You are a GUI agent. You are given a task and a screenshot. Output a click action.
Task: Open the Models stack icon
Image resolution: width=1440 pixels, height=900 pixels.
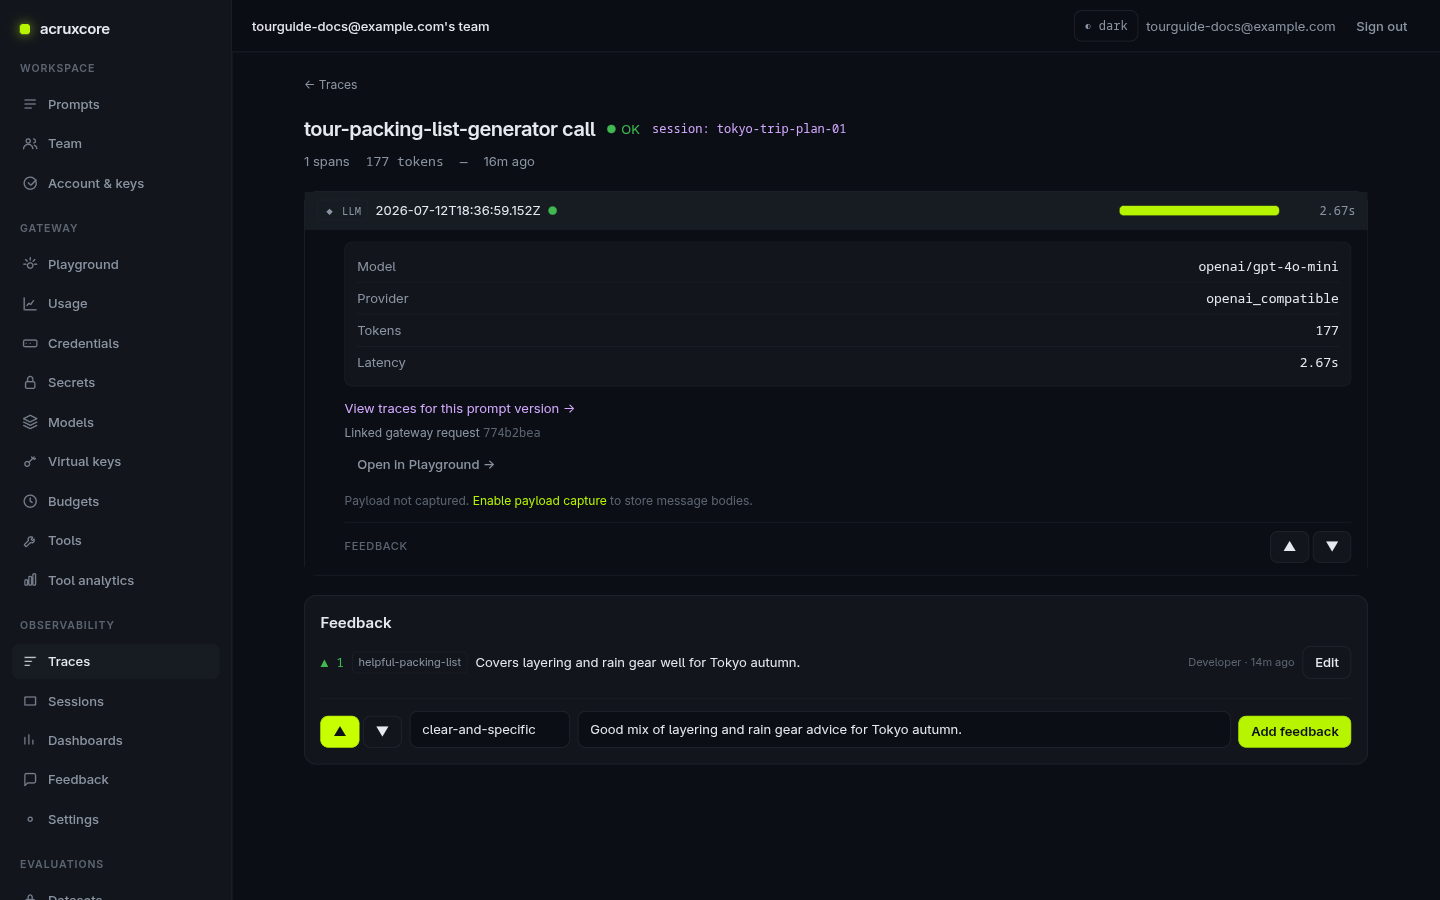[x=30, y=422]
